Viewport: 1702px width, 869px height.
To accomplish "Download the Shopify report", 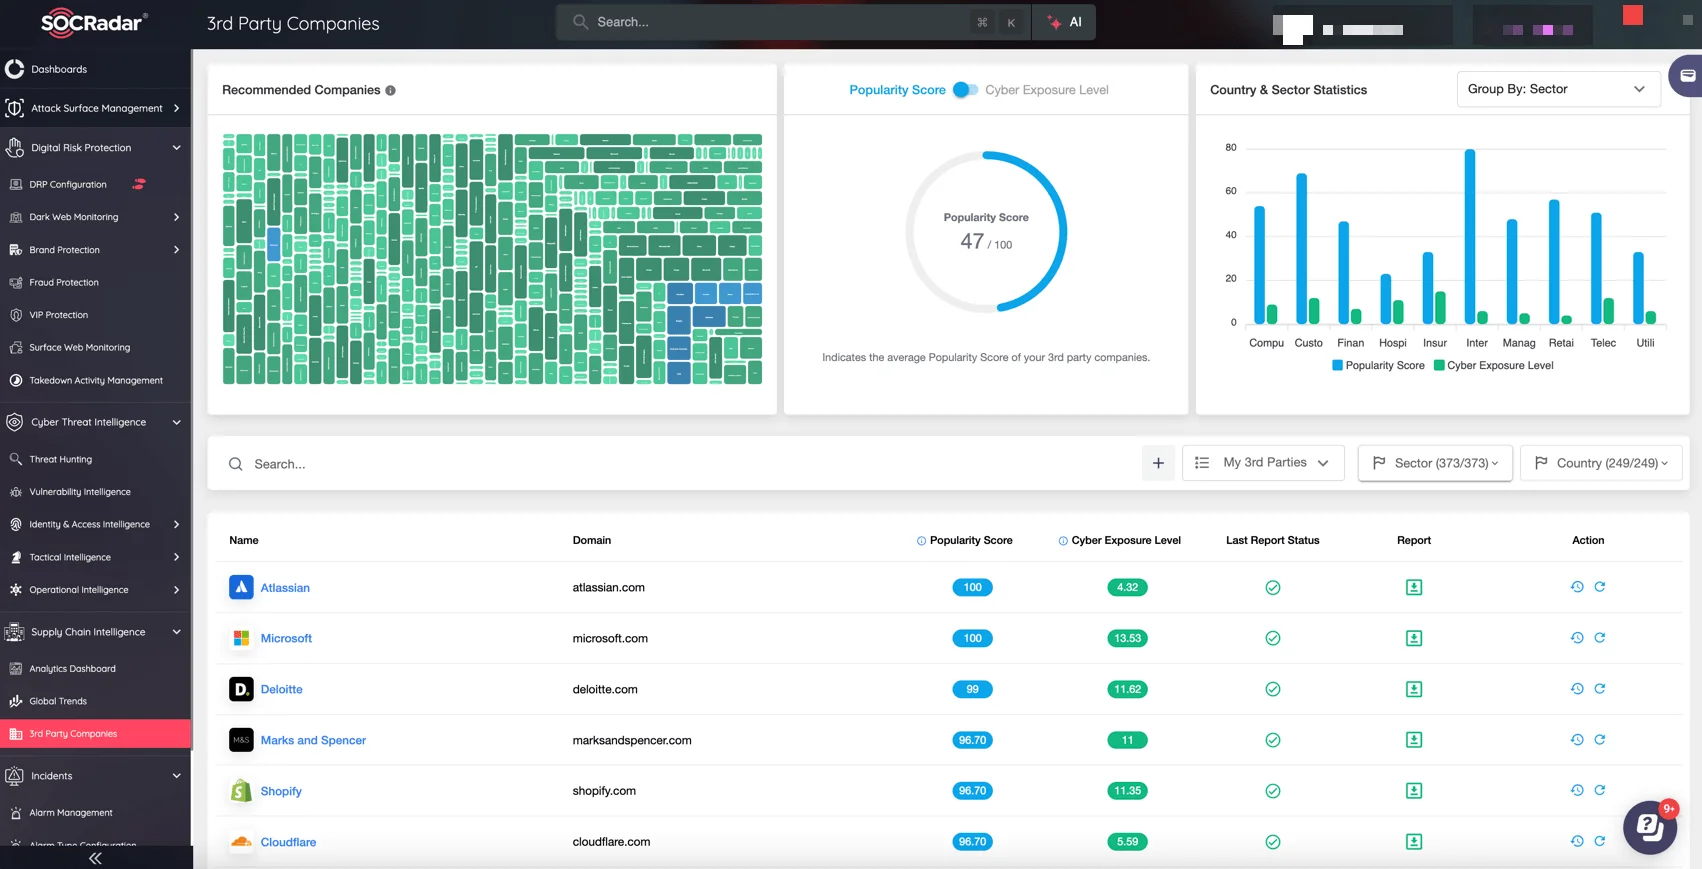I will click(1413, 791).
